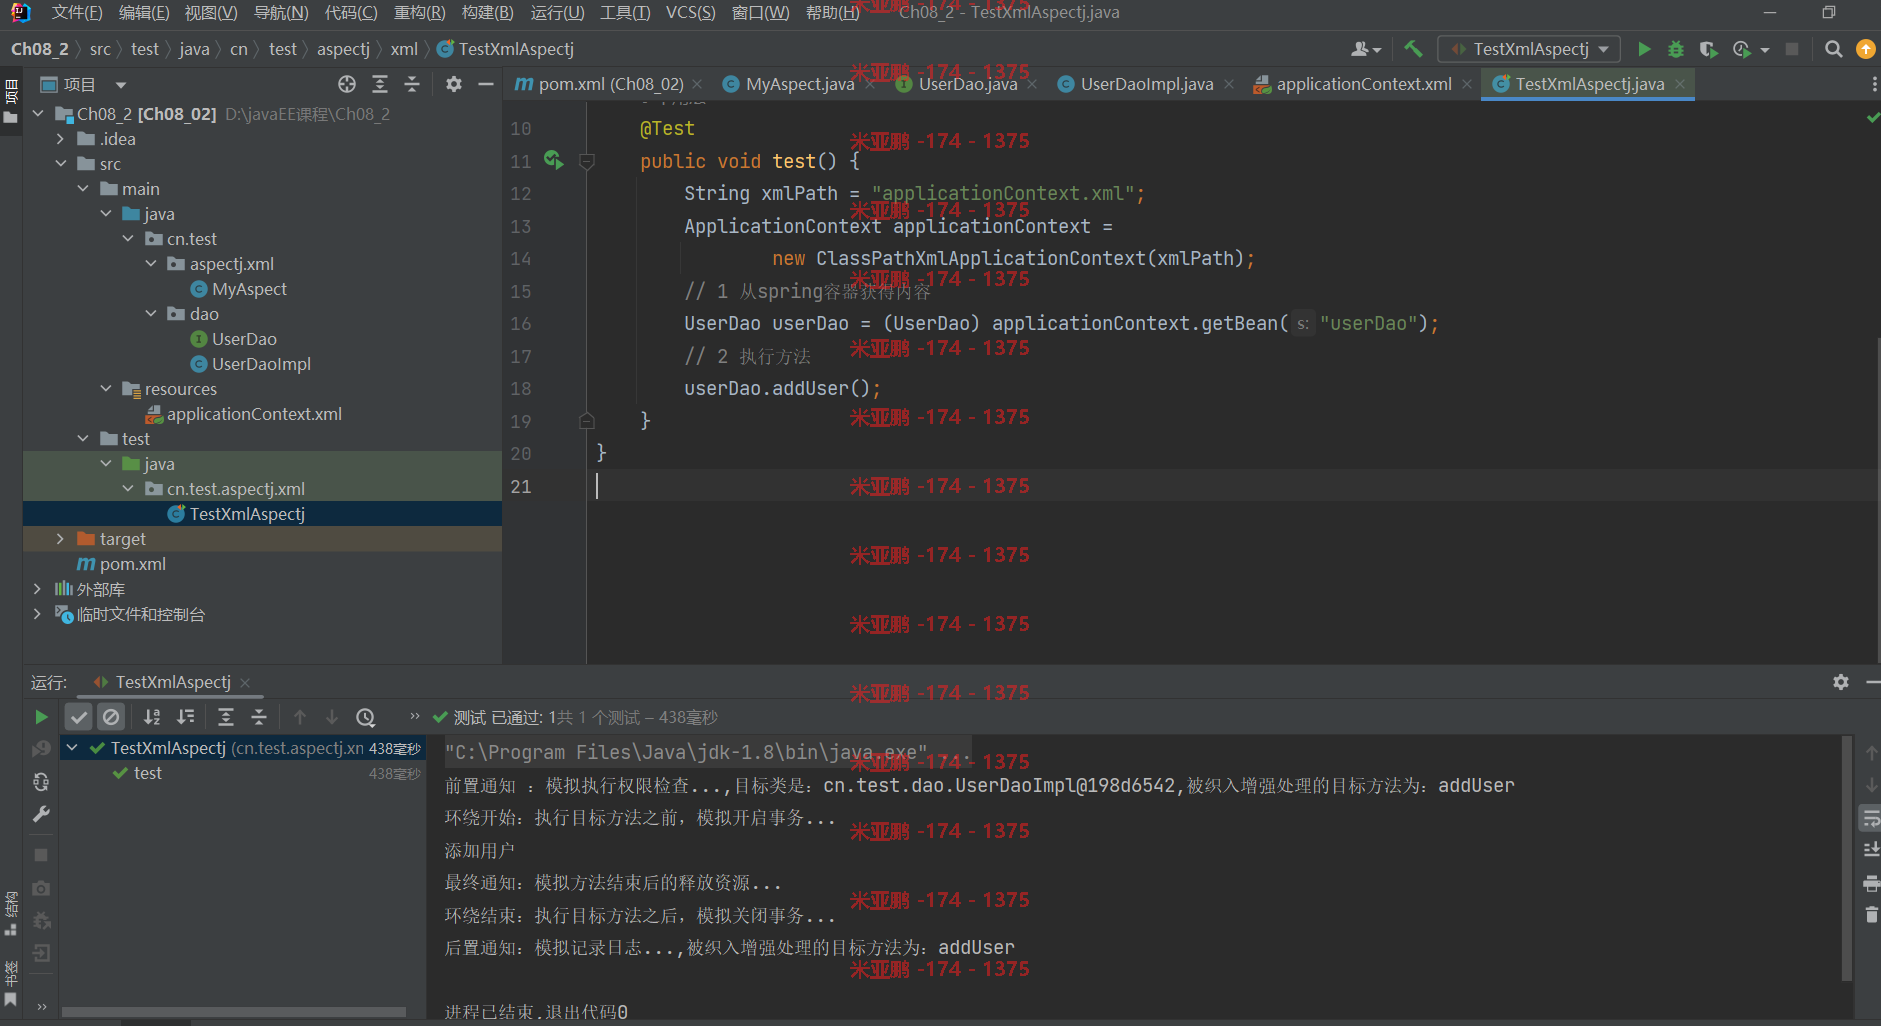Open test history clock icon
Image resolution: width=1881 pixels, height=1026 pixels.
tap(366, 717)
